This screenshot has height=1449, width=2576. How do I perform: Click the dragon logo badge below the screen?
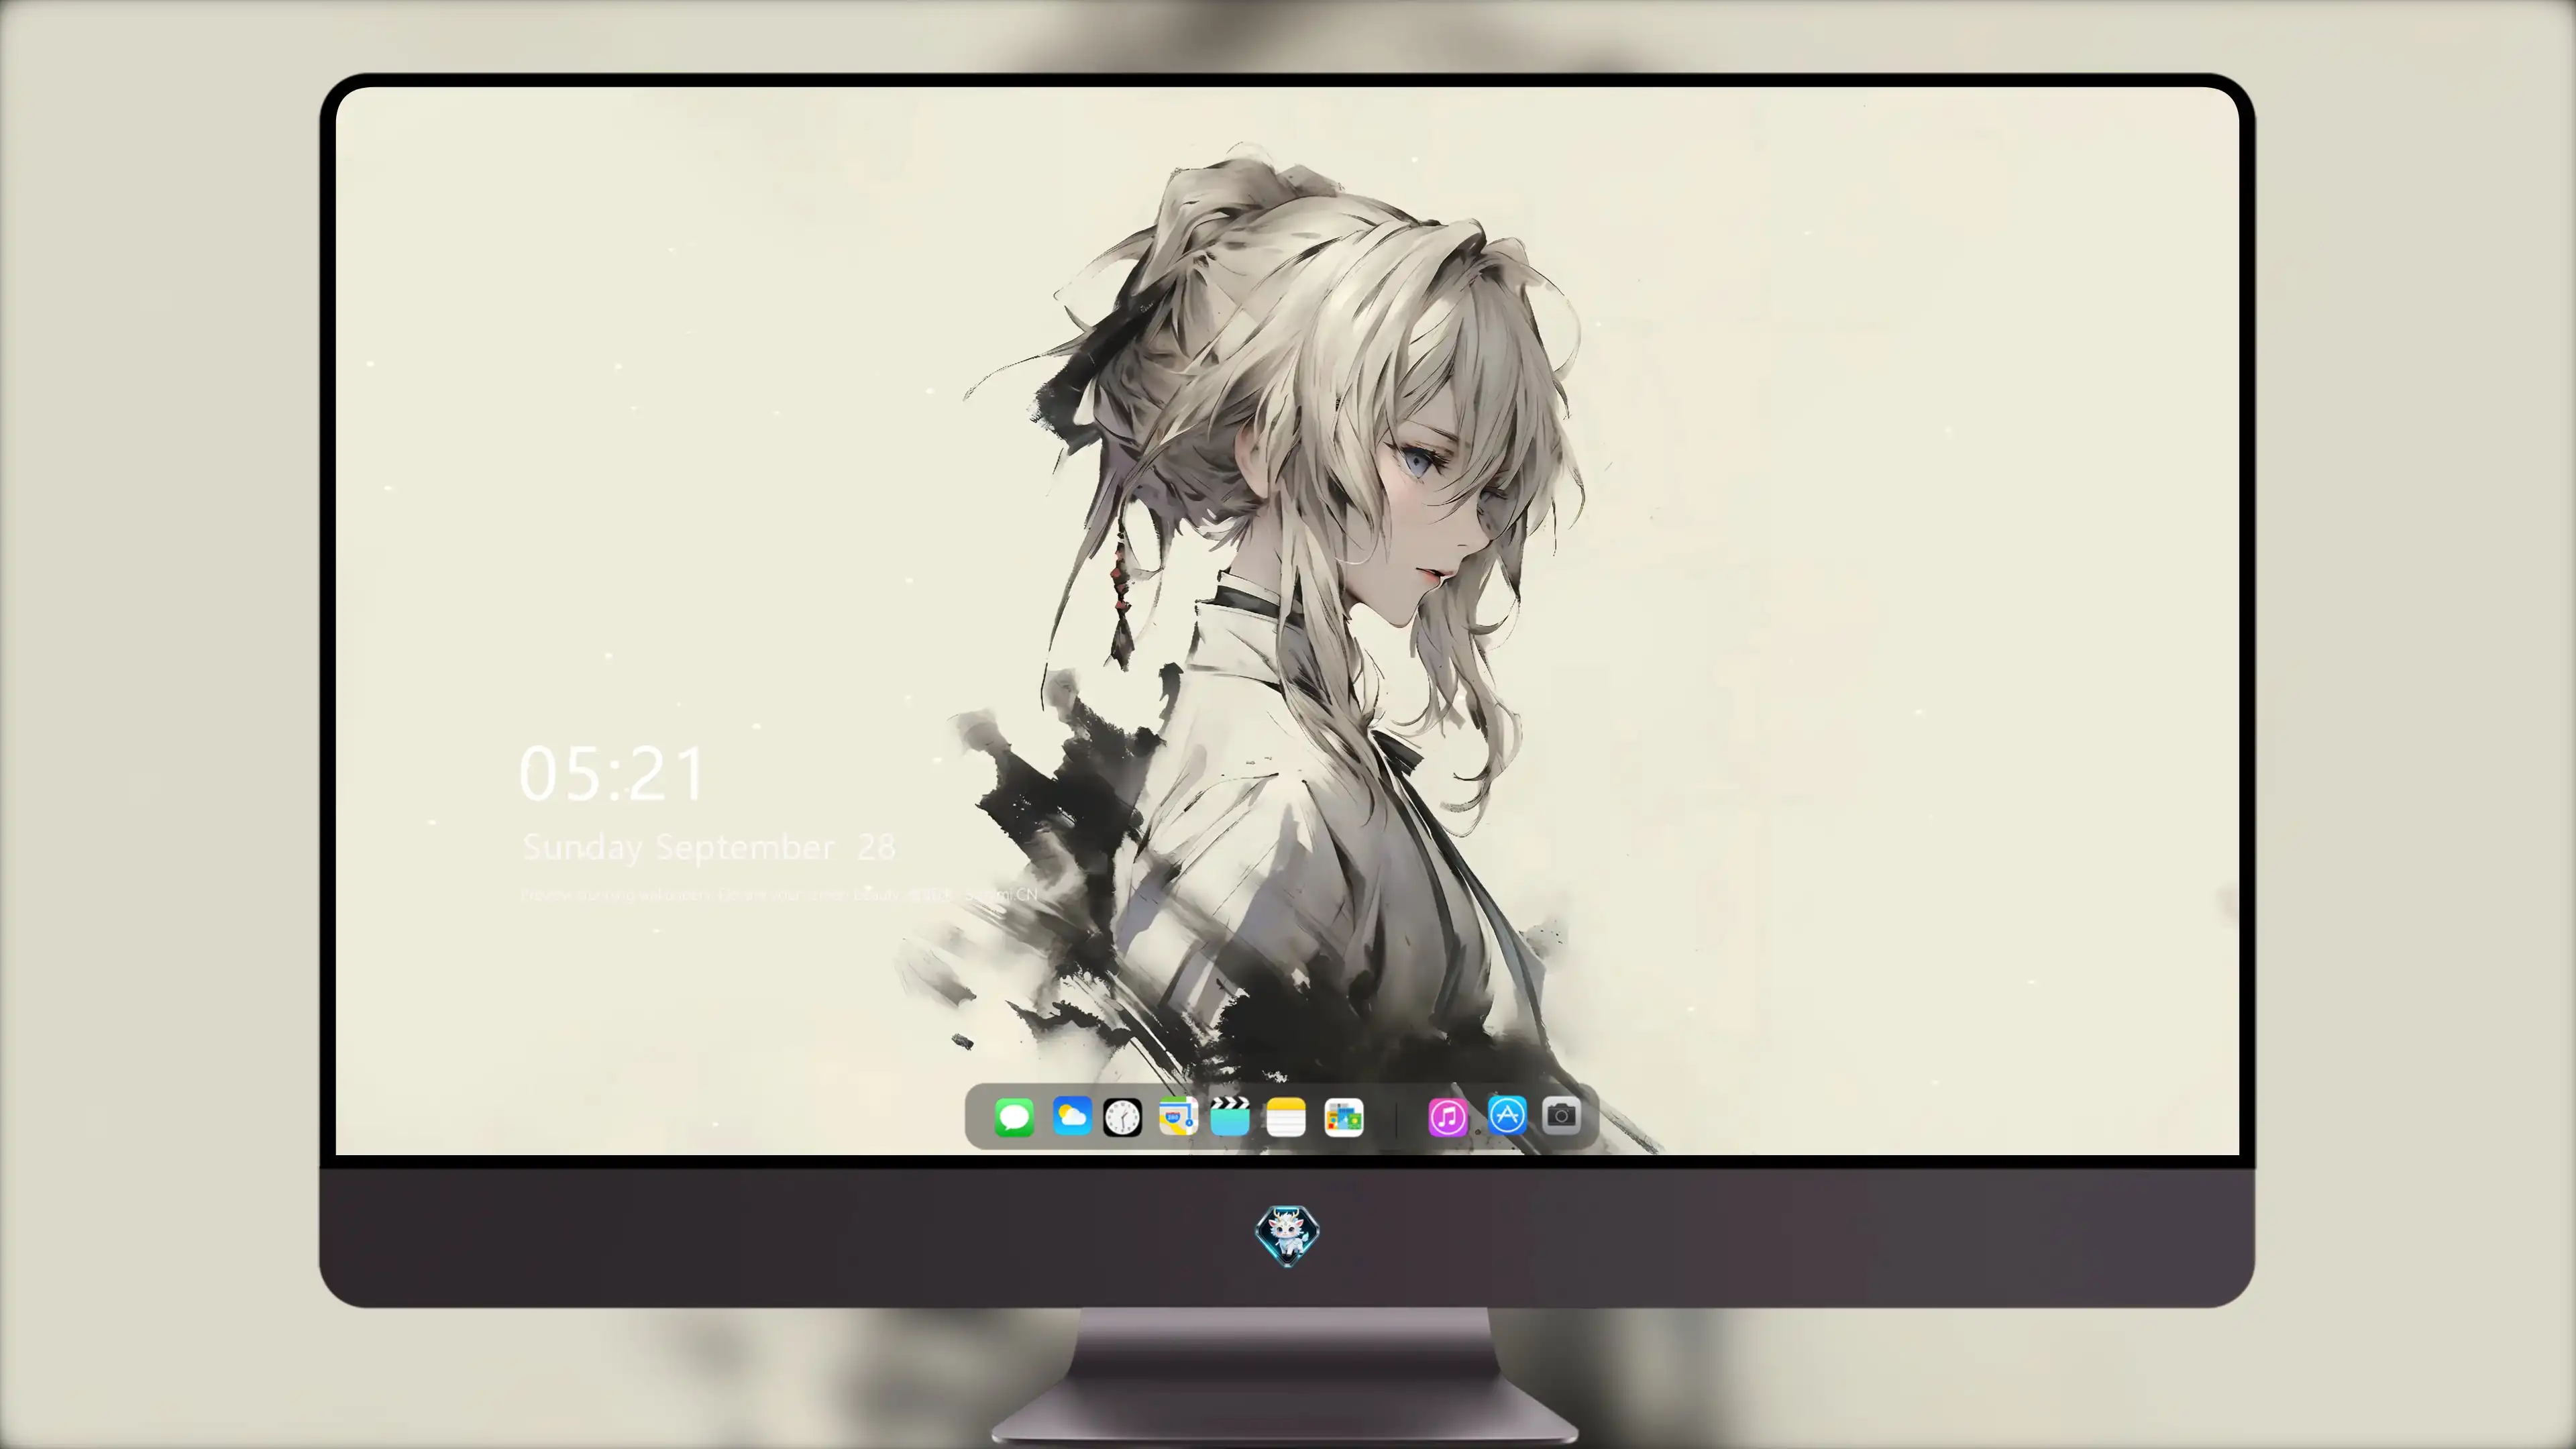1287,1236
